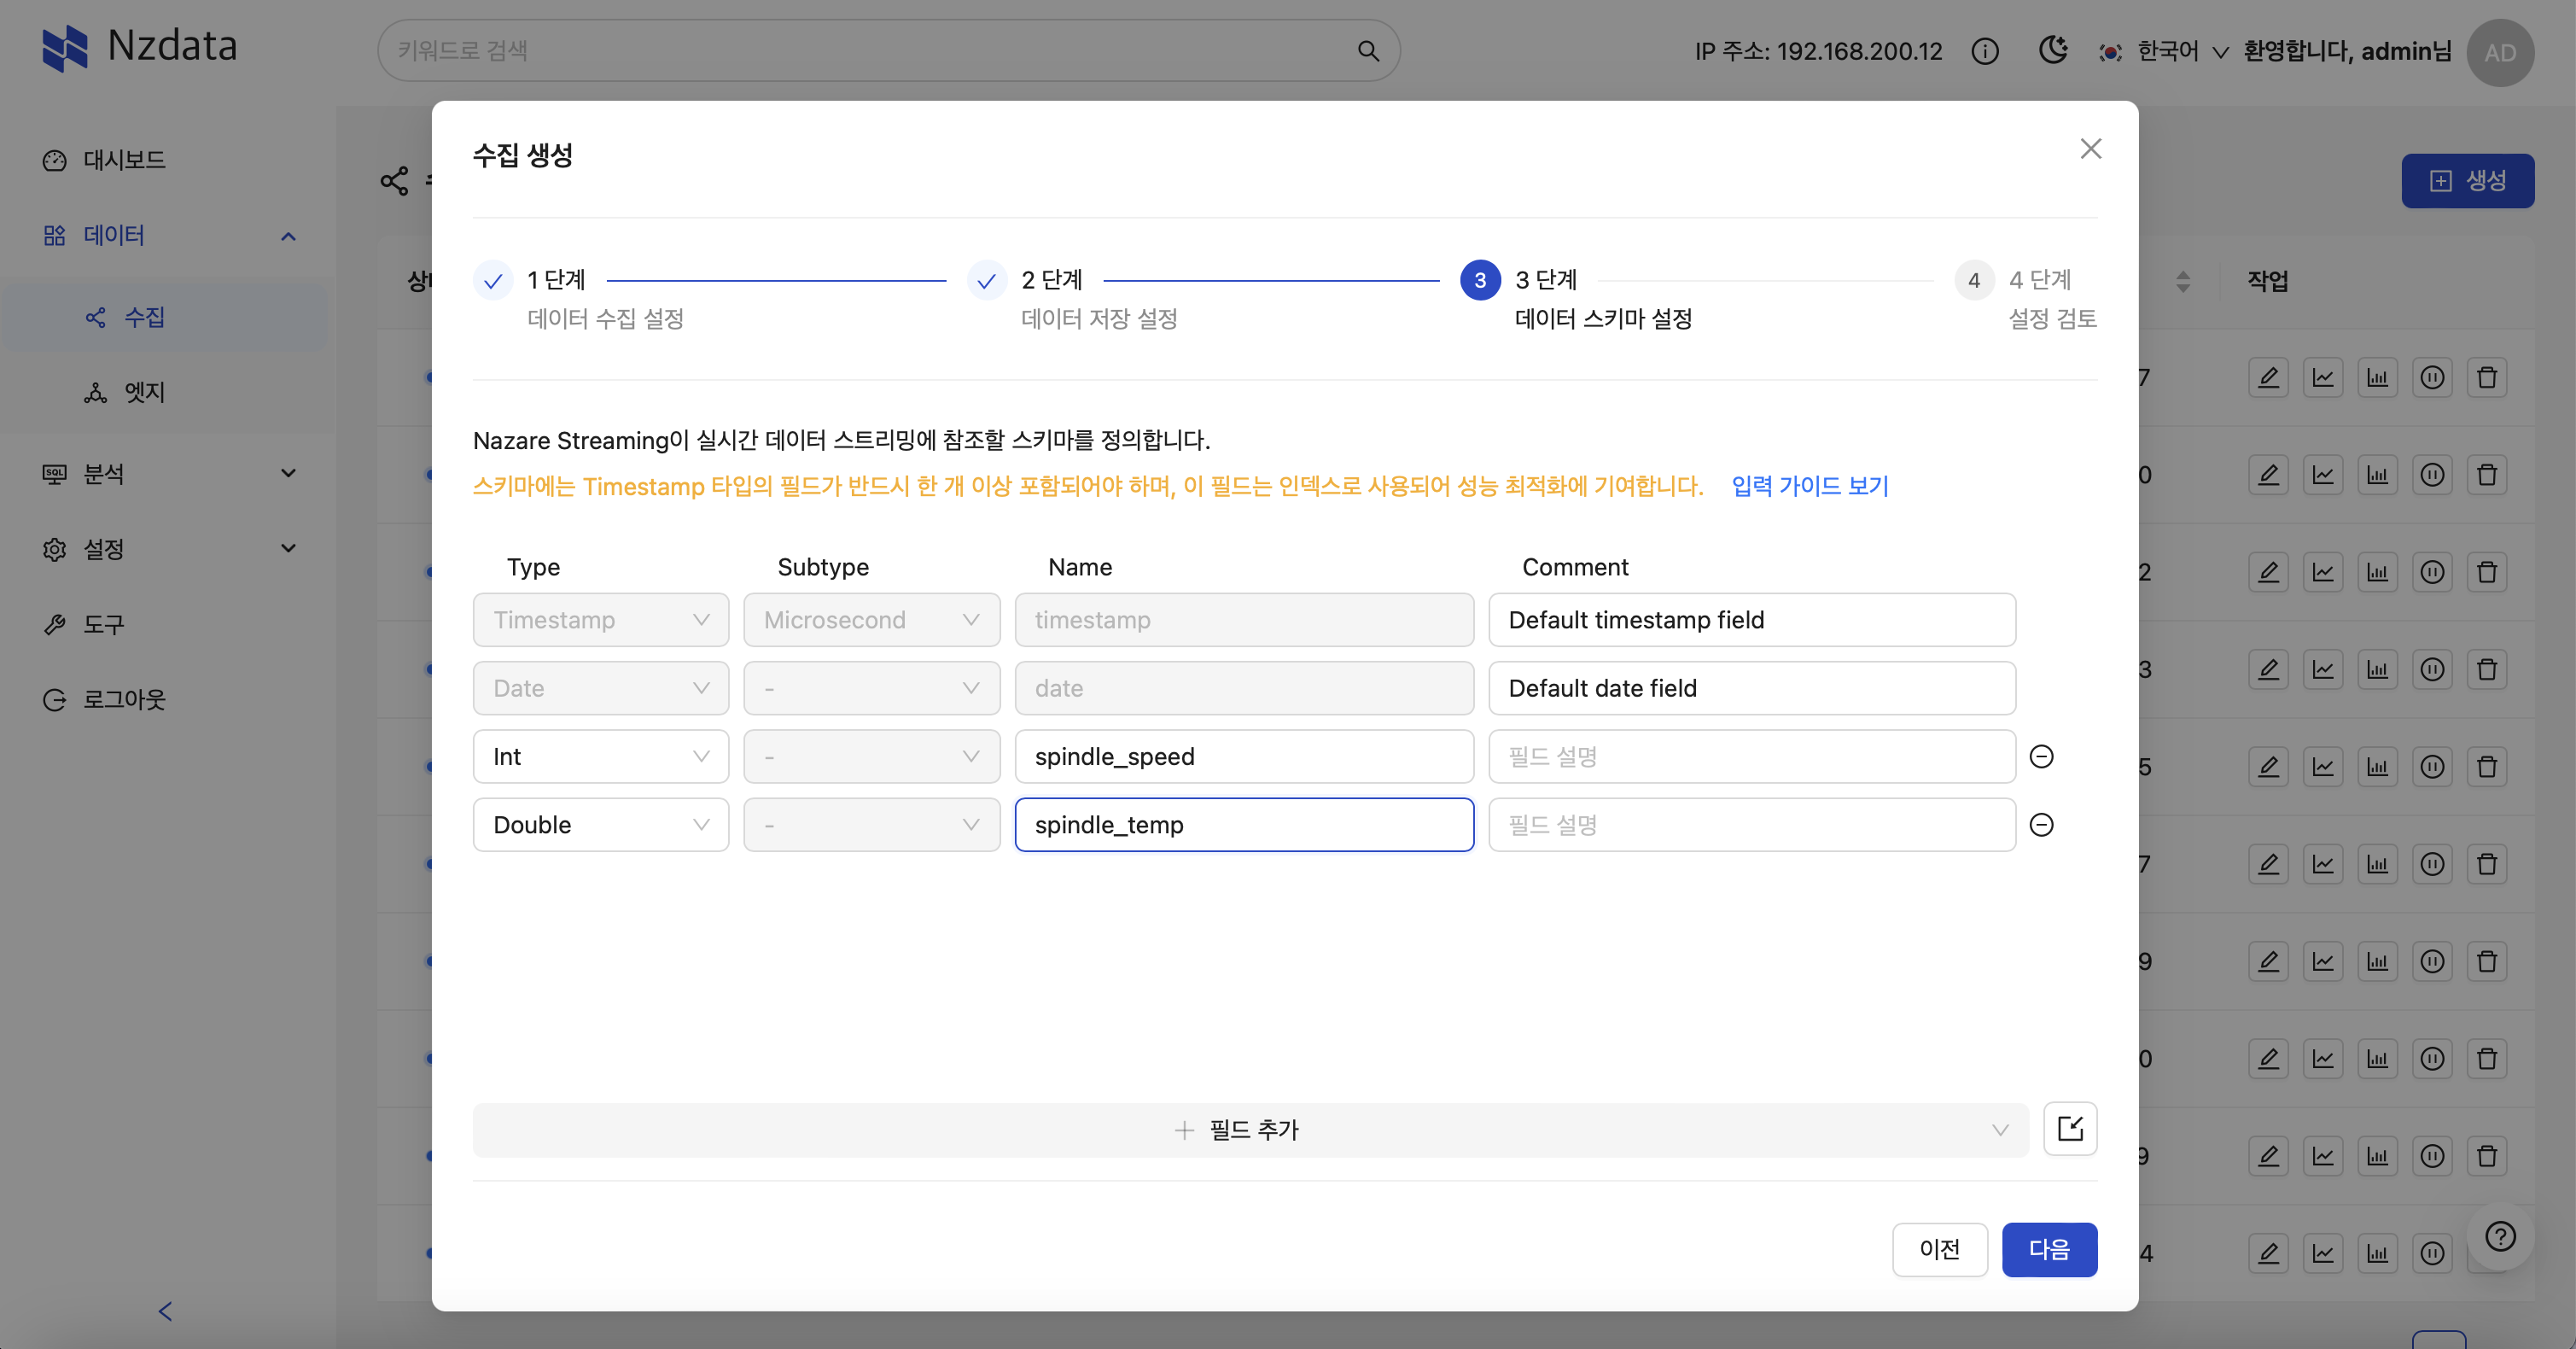Click the Default timestamp field comment

(x=1752, y=620)
